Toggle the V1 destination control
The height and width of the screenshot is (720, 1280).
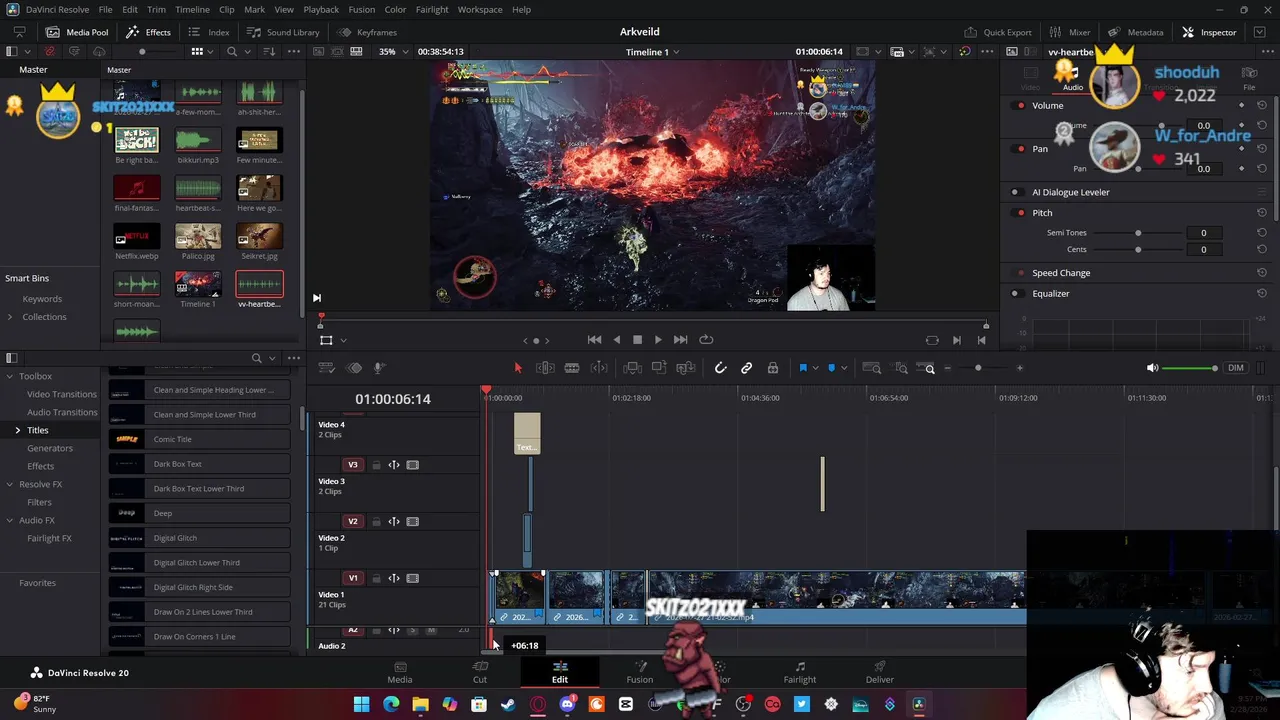(352, 578)
